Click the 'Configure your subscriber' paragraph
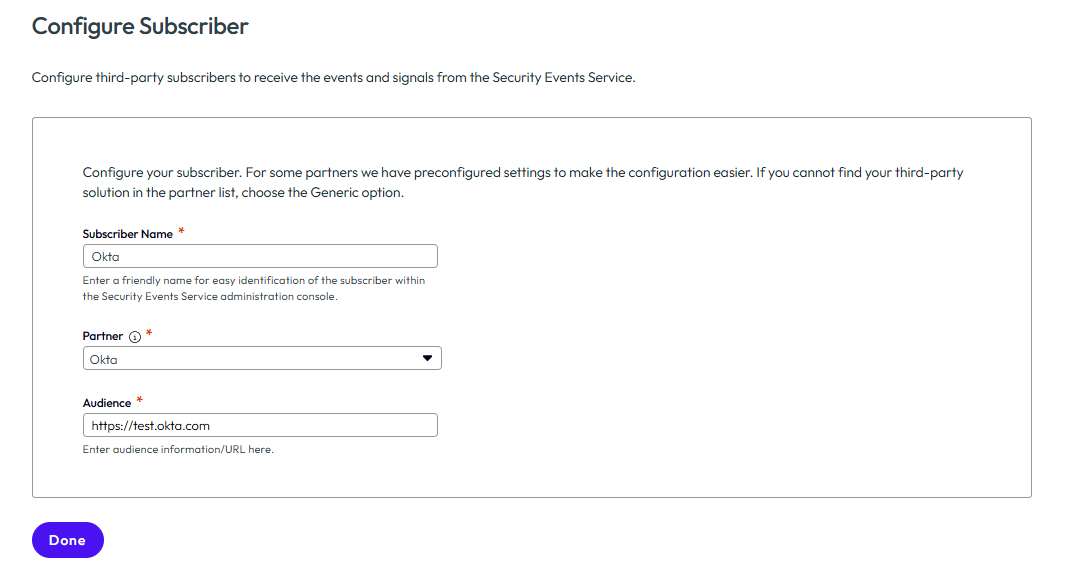 pyautogui.click(x=523, y=182)
